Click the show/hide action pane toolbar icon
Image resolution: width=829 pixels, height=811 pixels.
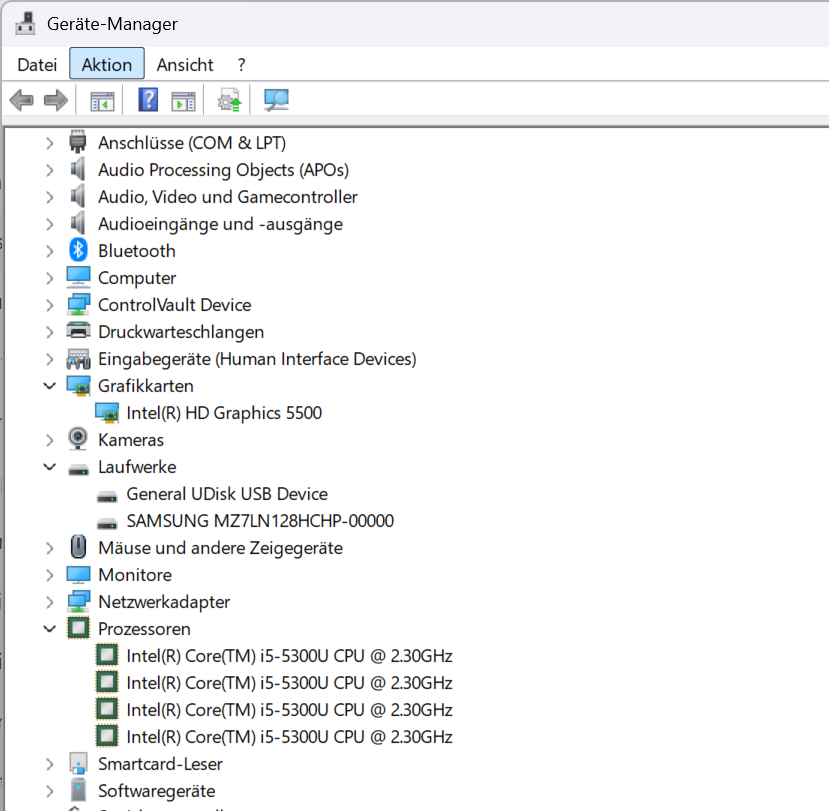coord(183,100)
